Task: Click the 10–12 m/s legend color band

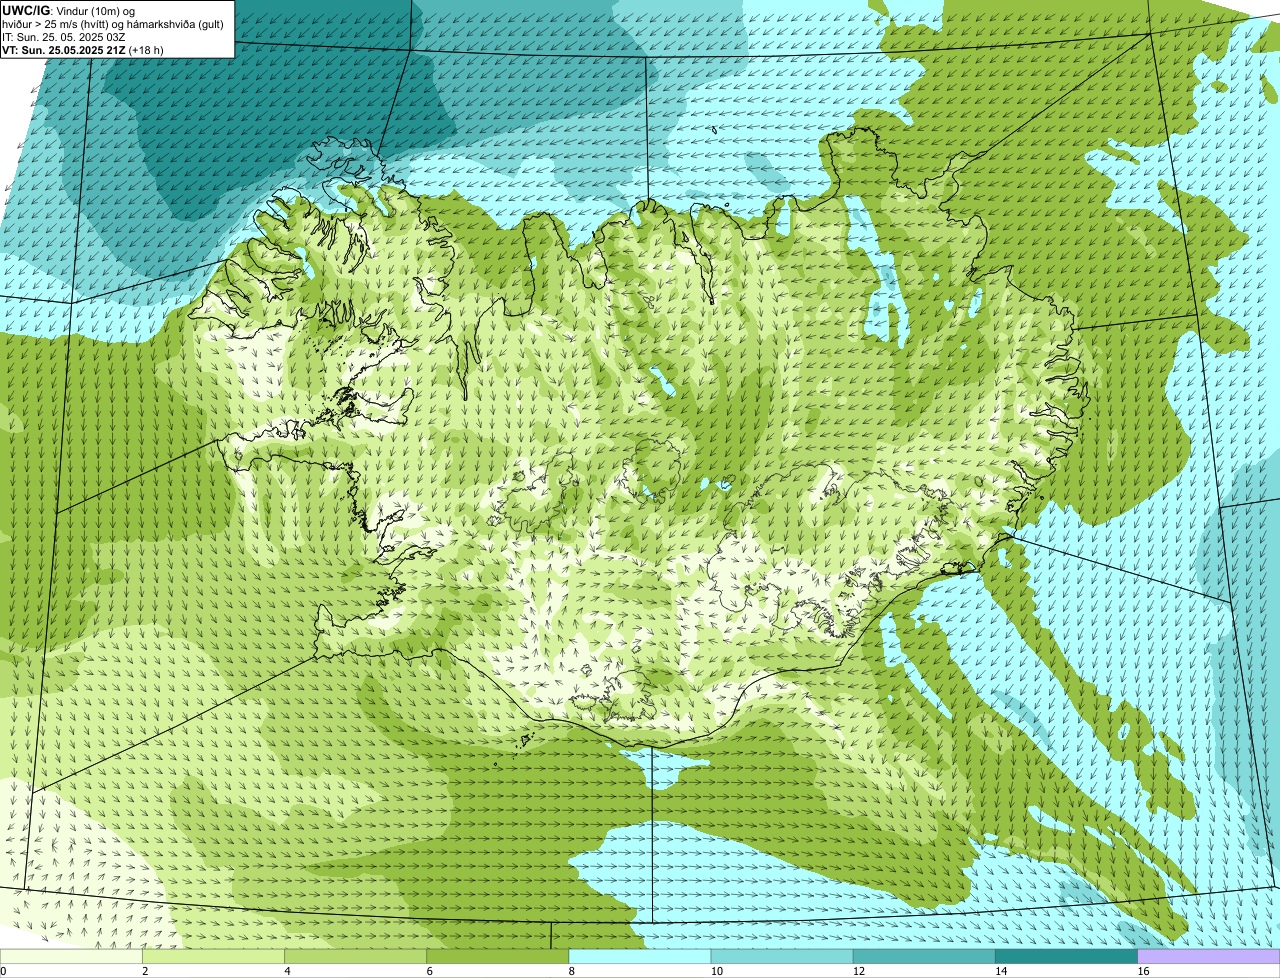Action: (x=782, y=956)
